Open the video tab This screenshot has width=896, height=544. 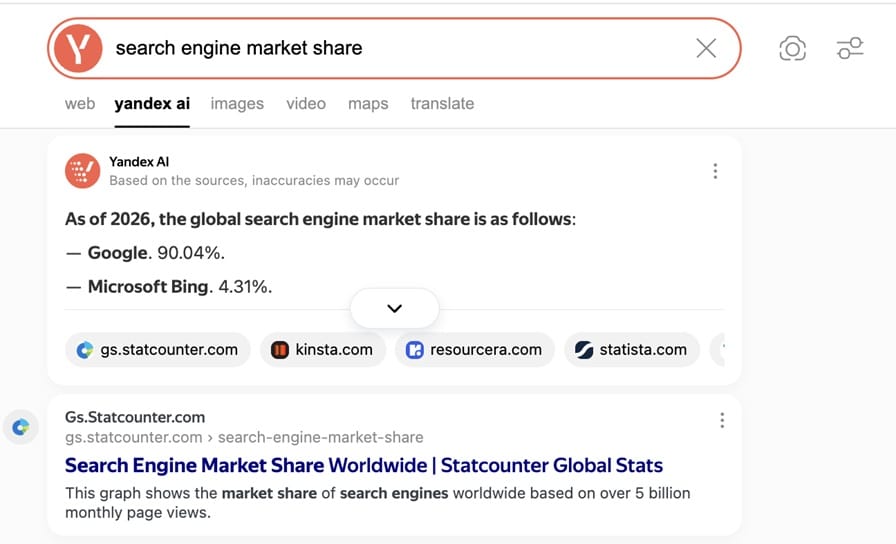coord(306,104)
